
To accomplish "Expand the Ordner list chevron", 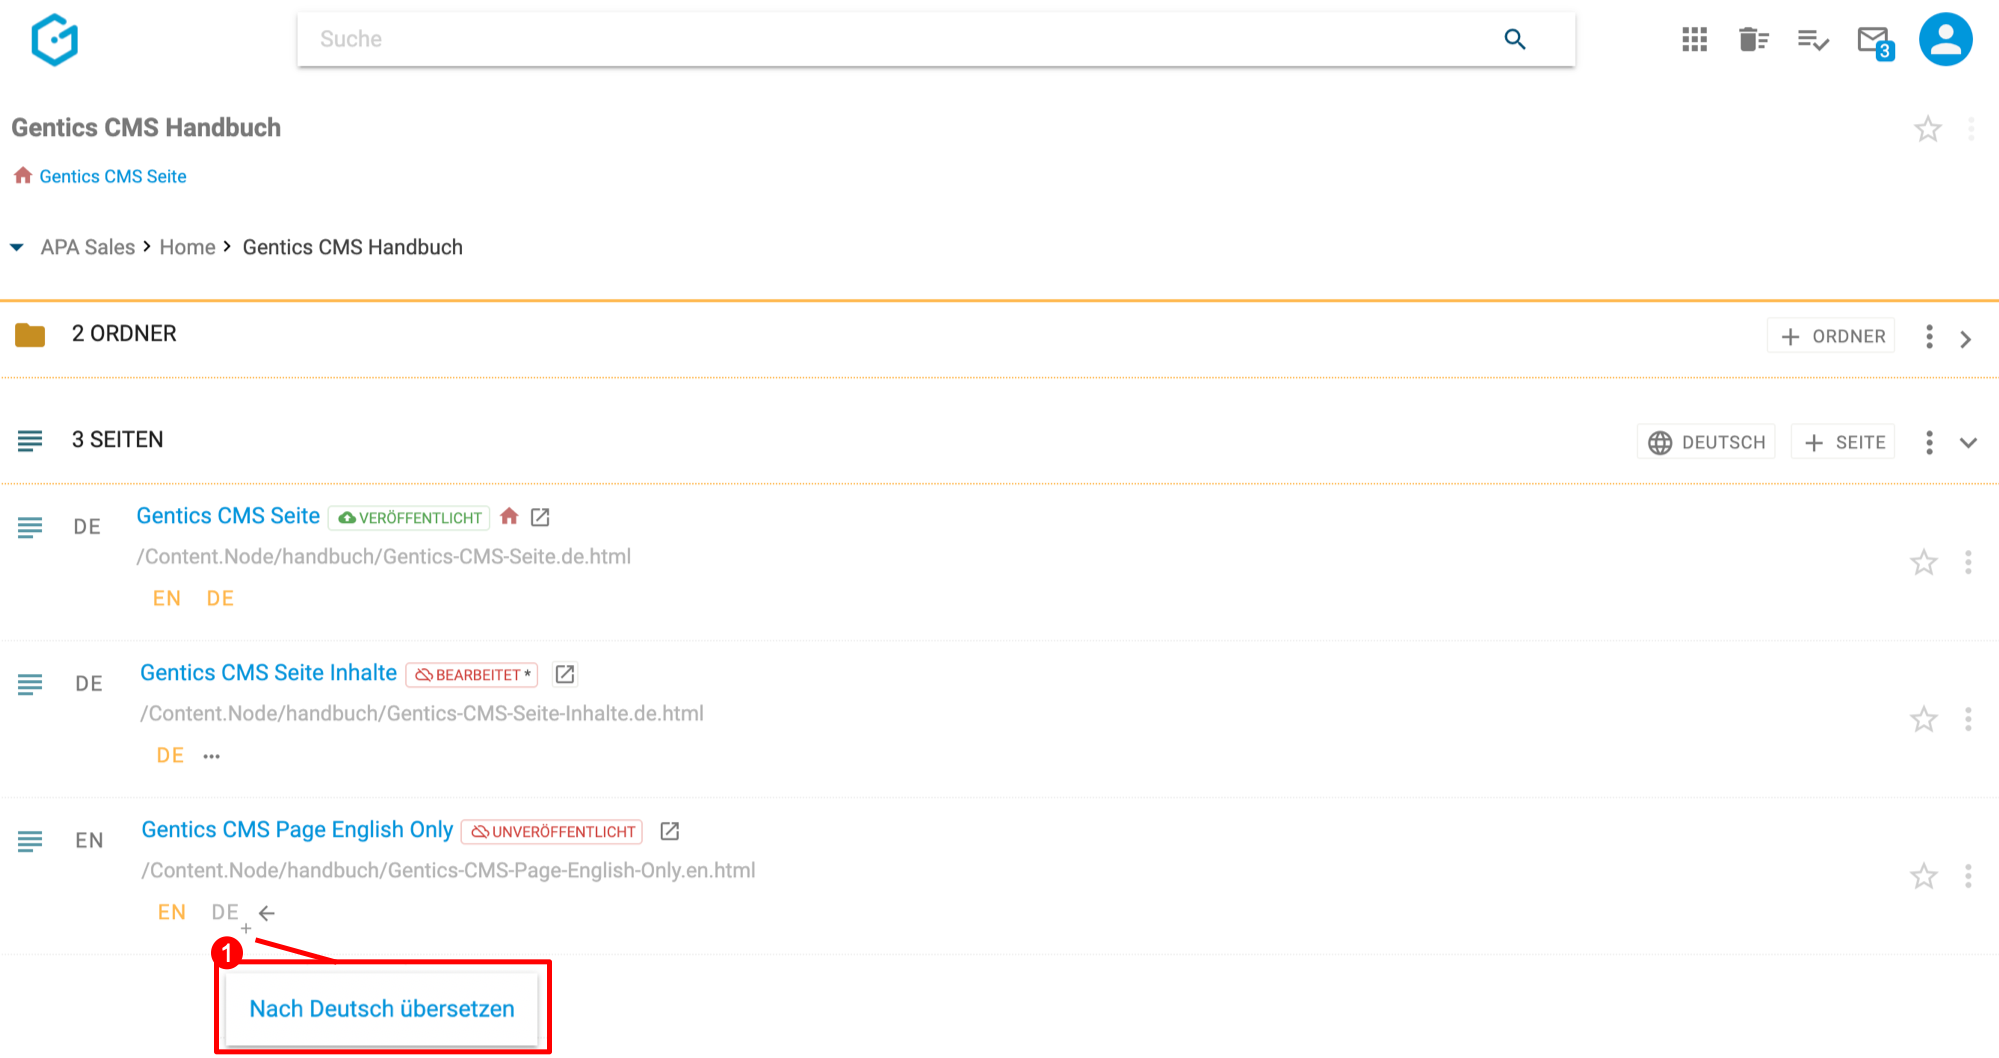I will [1966, 339].
